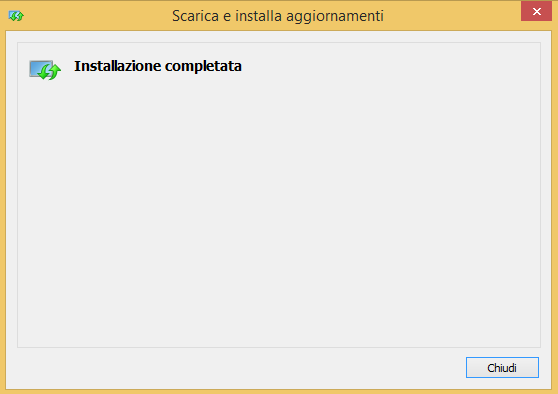
Task: Click the empty title bar space beside the update icon
Action: [x=96, y=16]
